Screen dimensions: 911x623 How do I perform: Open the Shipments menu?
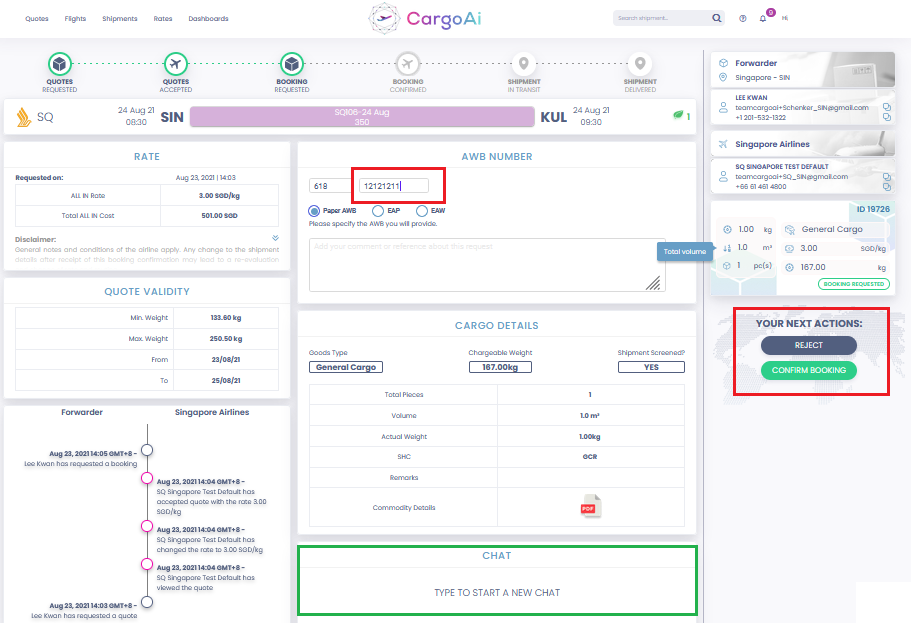(x=120, y=19)
